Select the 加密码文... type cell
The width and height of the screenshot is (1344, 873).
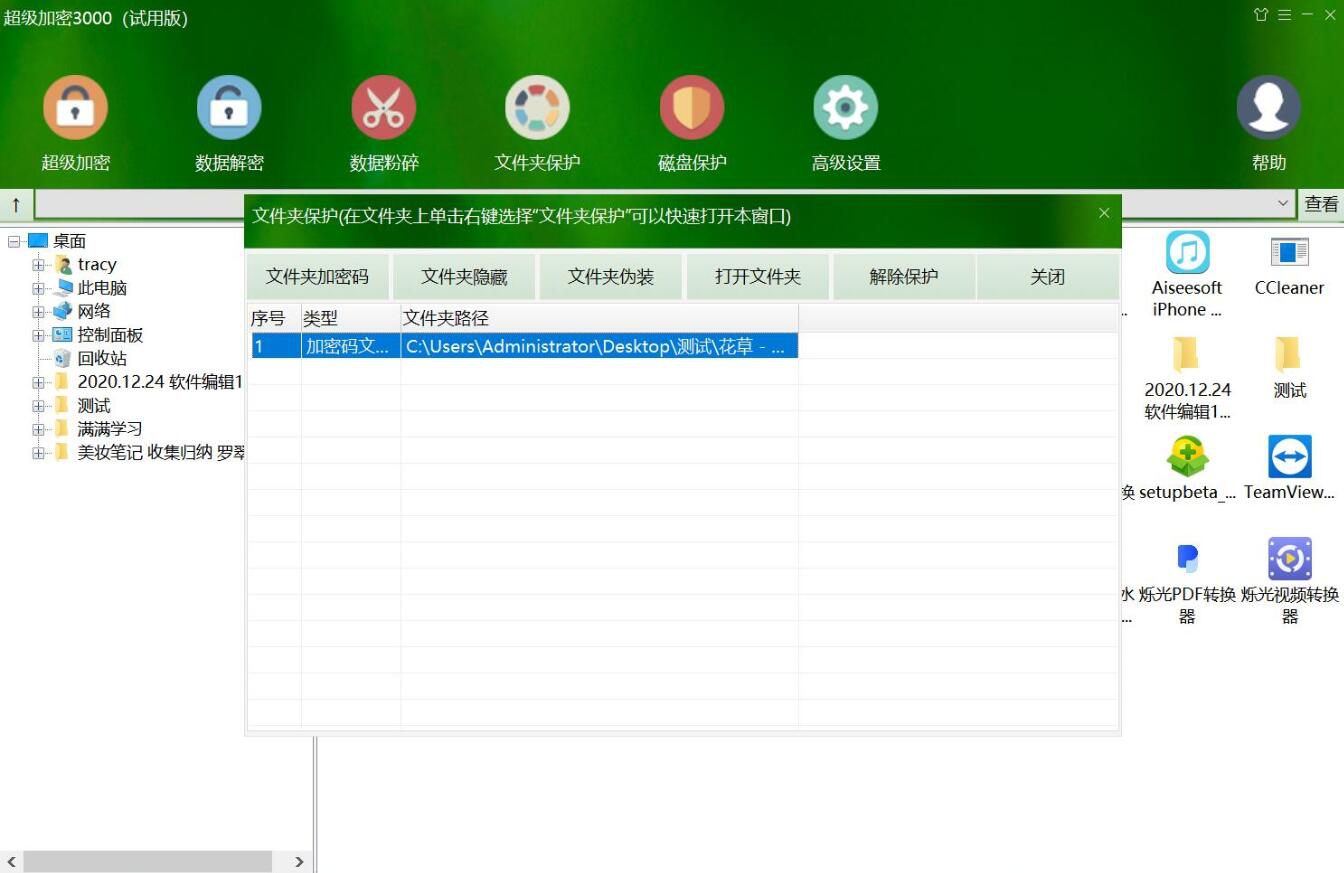[x=351, y=346]
